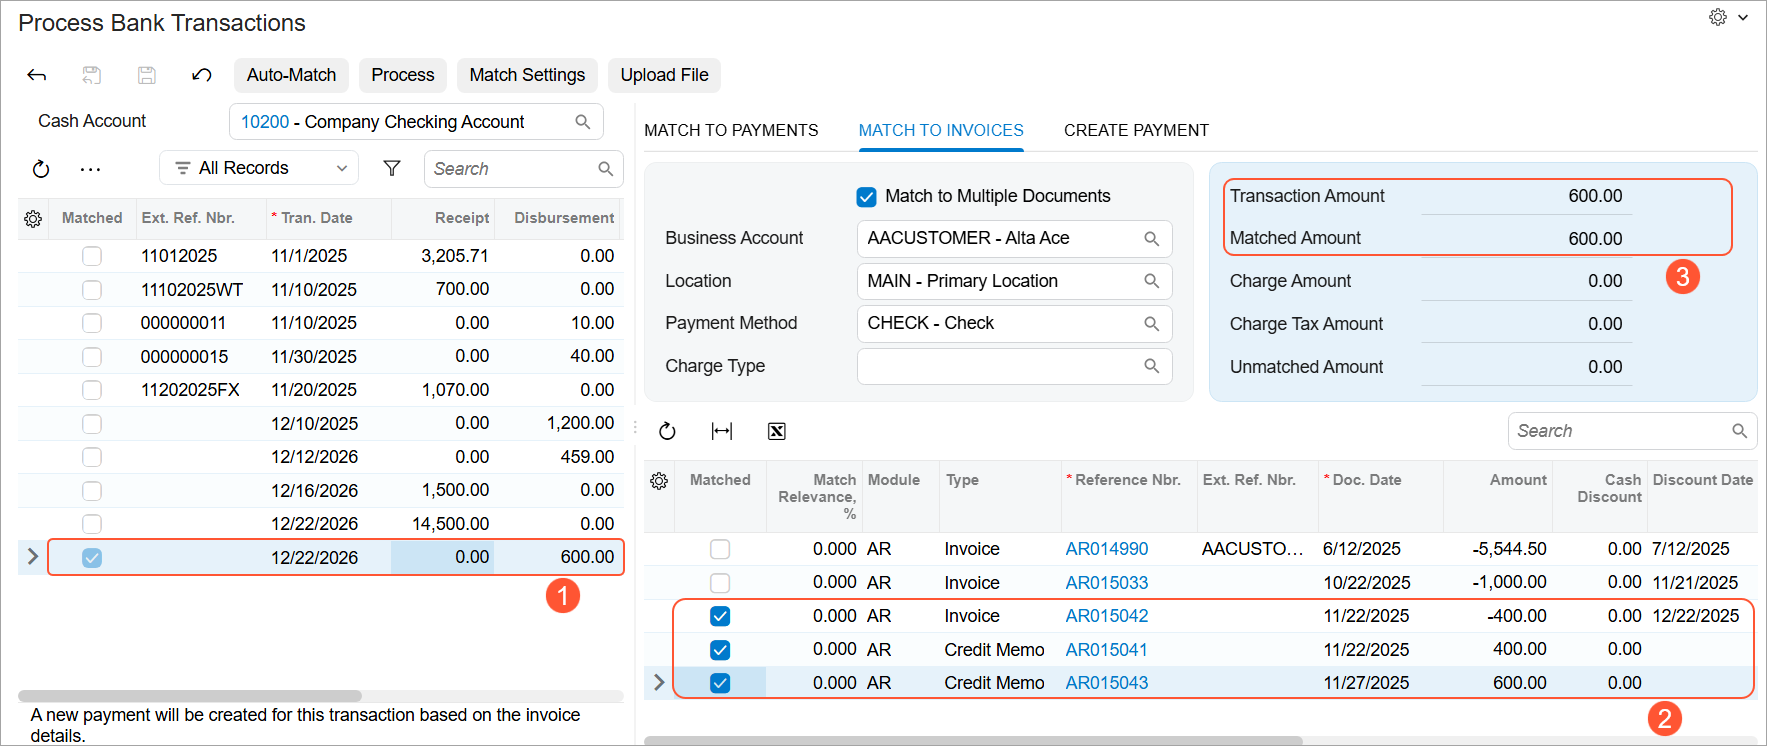Sort transactions by Tran. Date column header
Screen dimensions: 1767x746
pyautogui.click(x=316, y=218)
